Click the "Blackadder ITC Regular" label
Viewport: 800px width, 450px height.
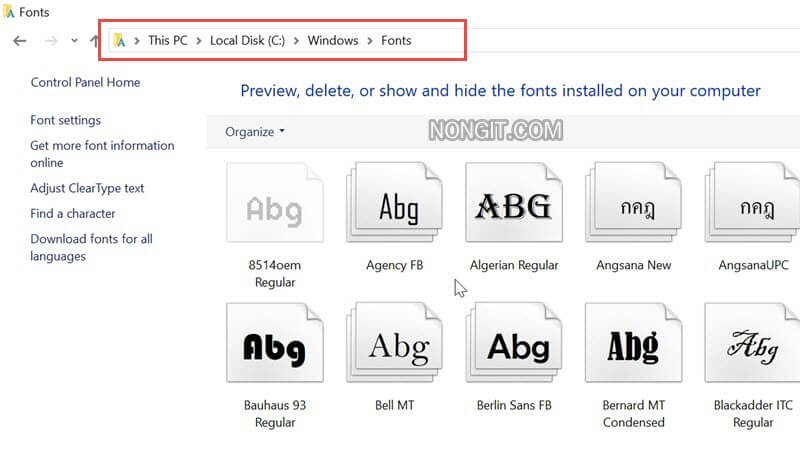753,414
